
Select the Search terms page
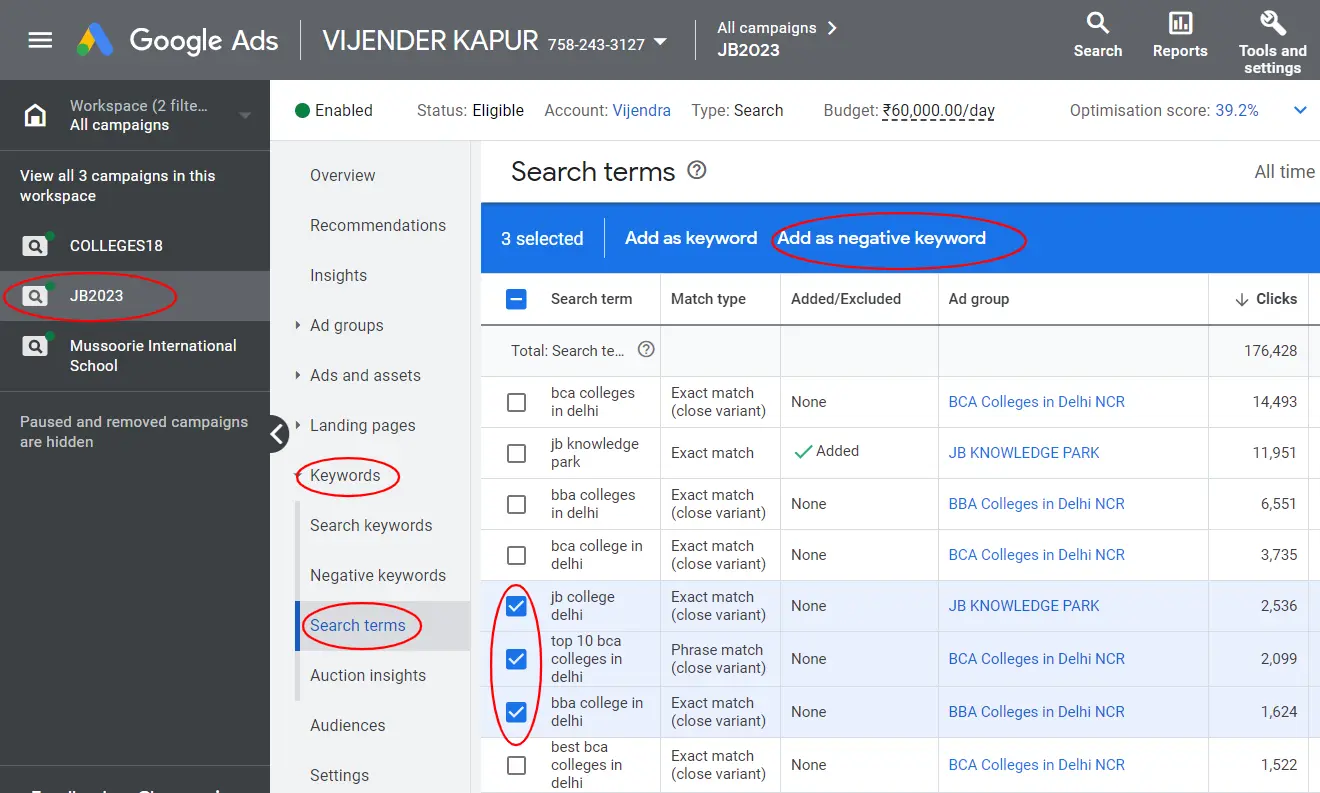tap(358, 625)
